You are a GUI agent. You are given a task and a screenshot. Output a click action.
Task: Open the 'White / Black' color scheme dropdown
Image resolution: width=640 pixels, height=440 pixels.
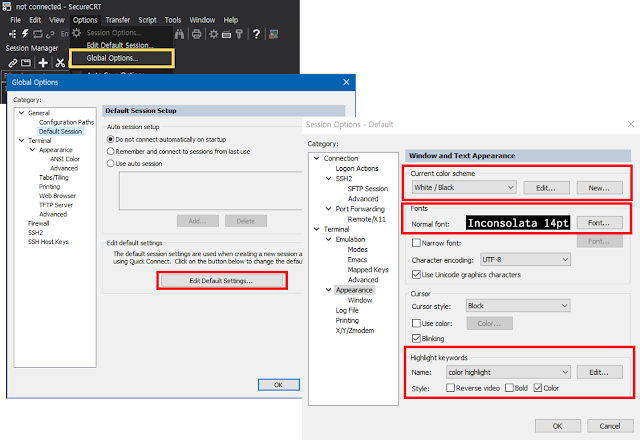tap(464, 187)
